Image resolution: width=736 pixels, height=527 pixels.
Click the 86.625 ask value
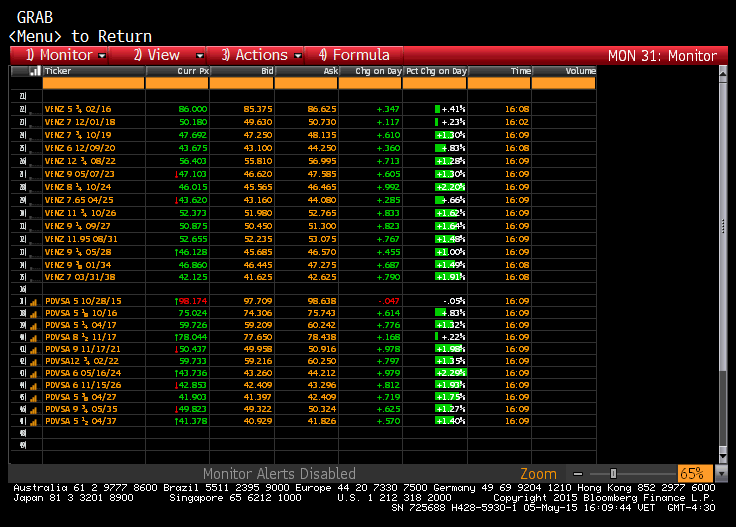(322, 109)
